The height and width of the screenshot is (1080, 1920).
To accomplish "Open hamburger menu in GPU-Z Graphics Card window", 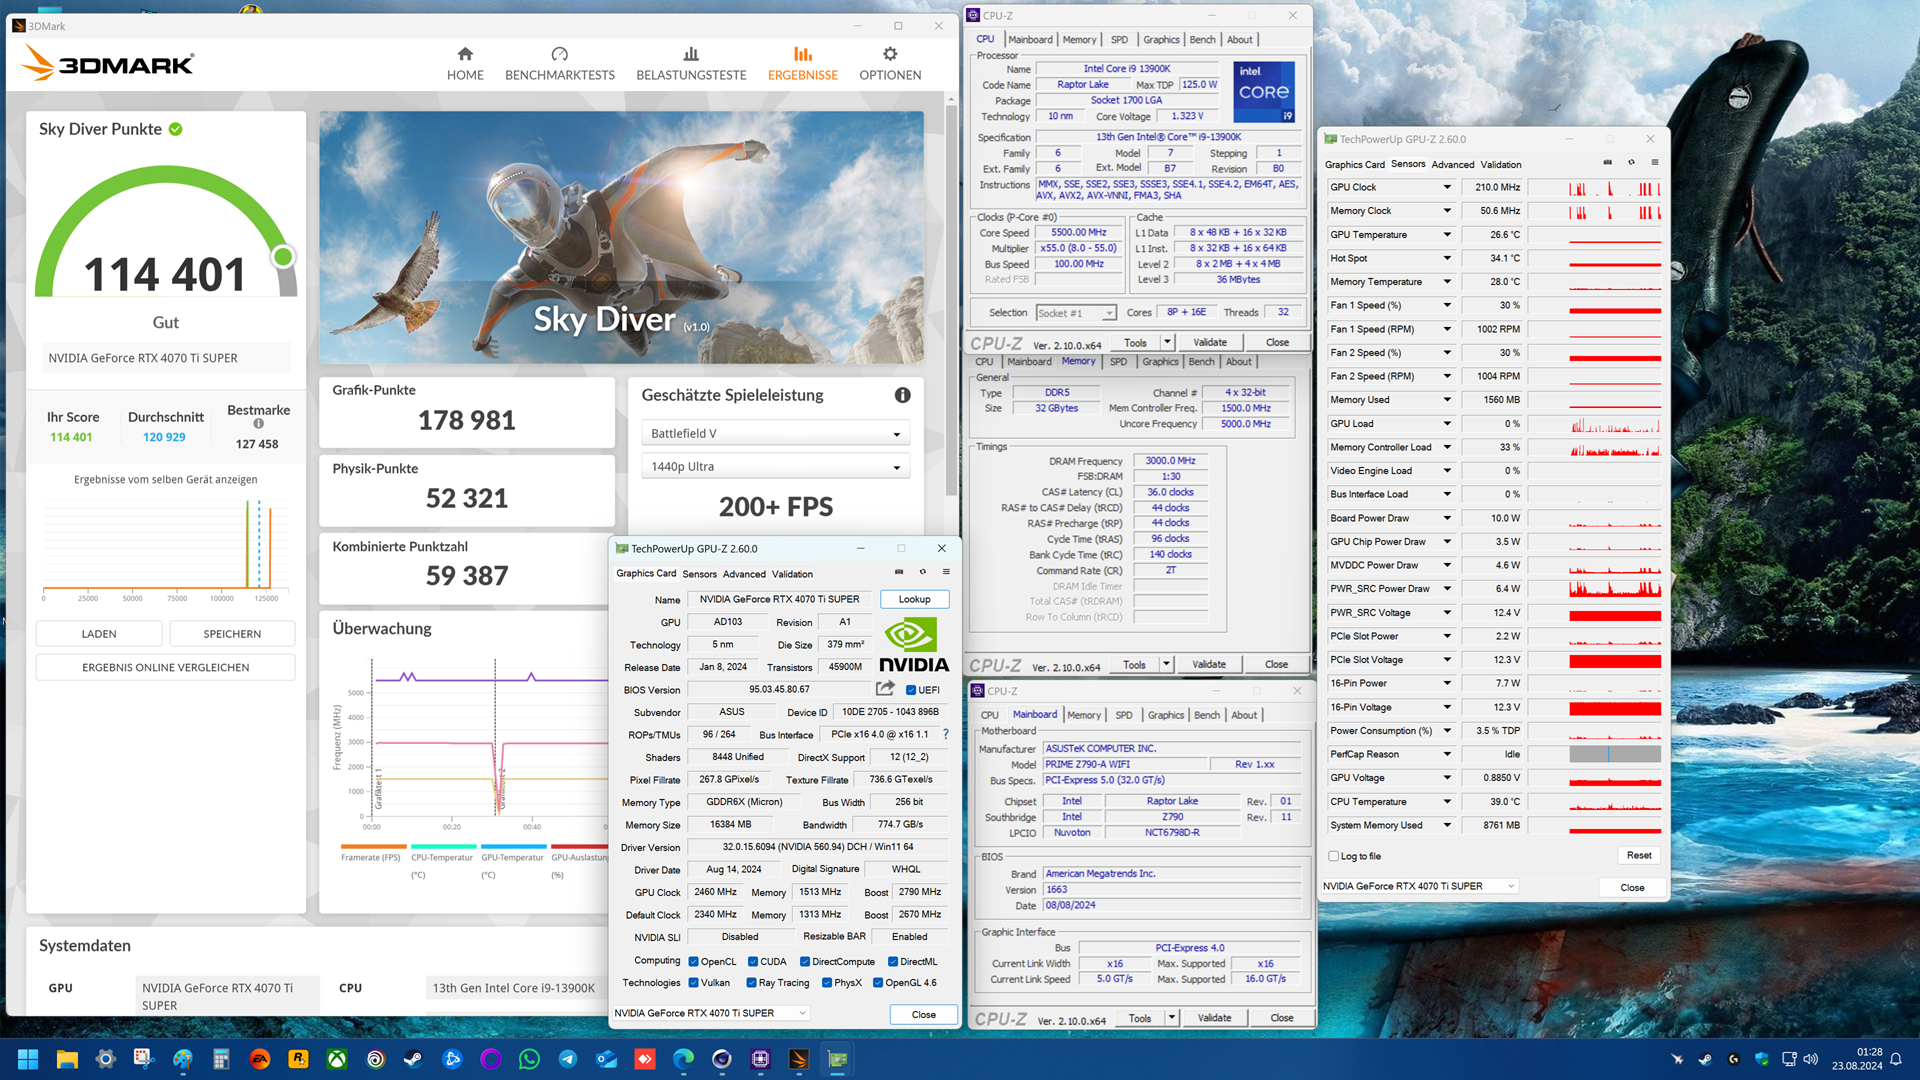I will pos(946,573).
